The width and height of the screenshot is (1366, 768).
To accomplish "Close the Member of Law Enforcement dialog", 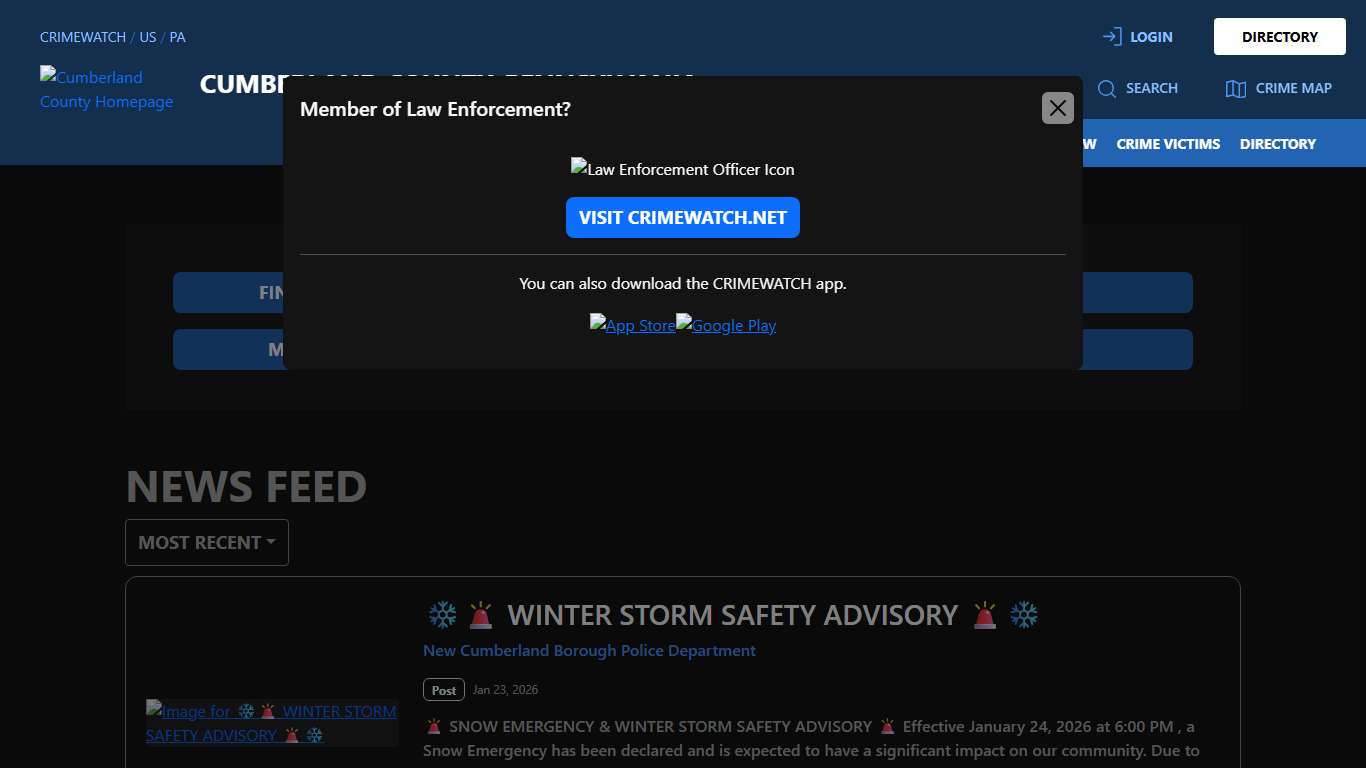I will (x=1057, y=108).
